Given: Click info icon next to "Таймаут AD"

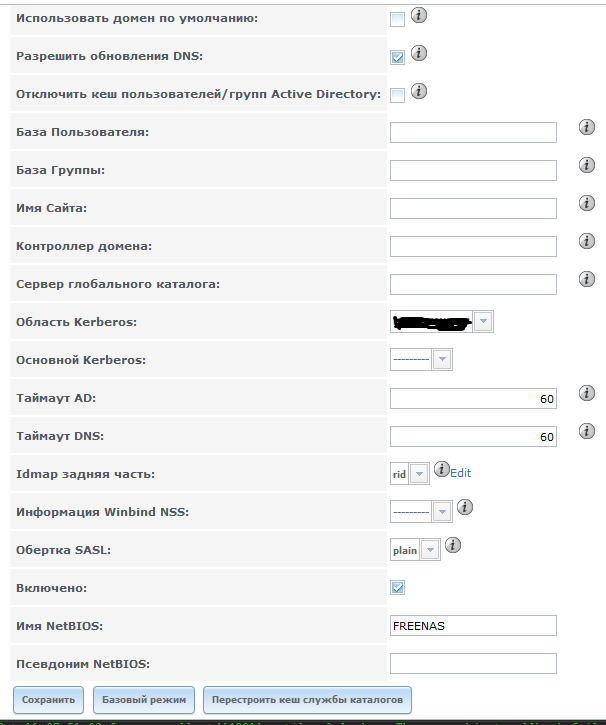Looking at the screenshot, I should [587, 393].
